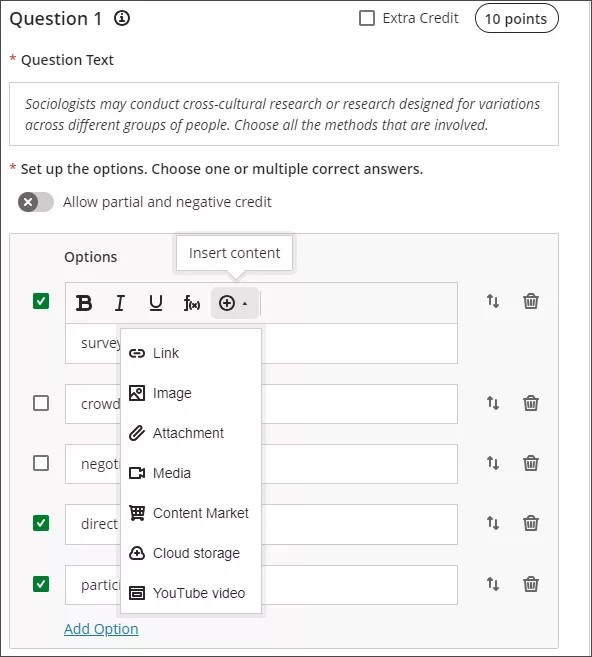Screen dimensions: 592x657
Task: Select Media in the insert menu
Action: 191,473
